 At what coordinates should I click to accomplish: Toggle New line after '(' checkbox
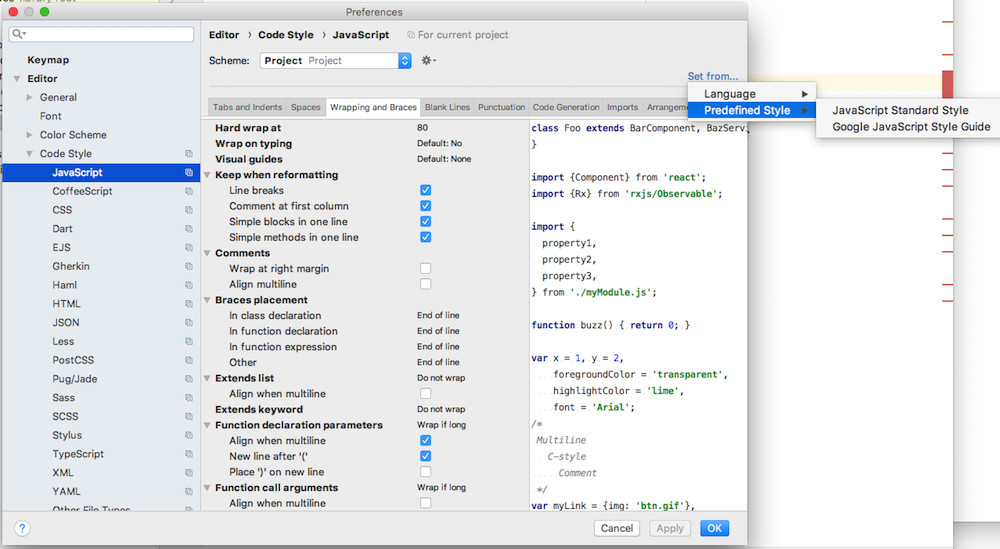(425, 456)
